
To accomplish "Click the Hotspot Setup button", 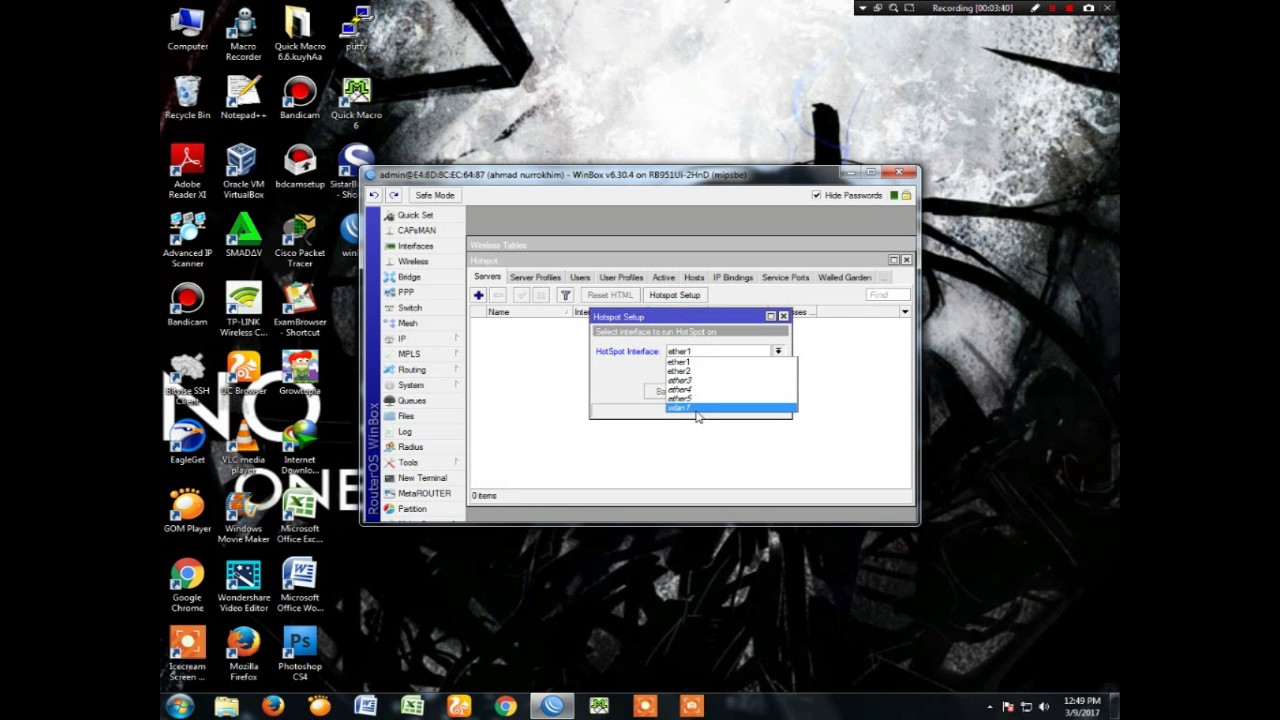I will [675, 295].
